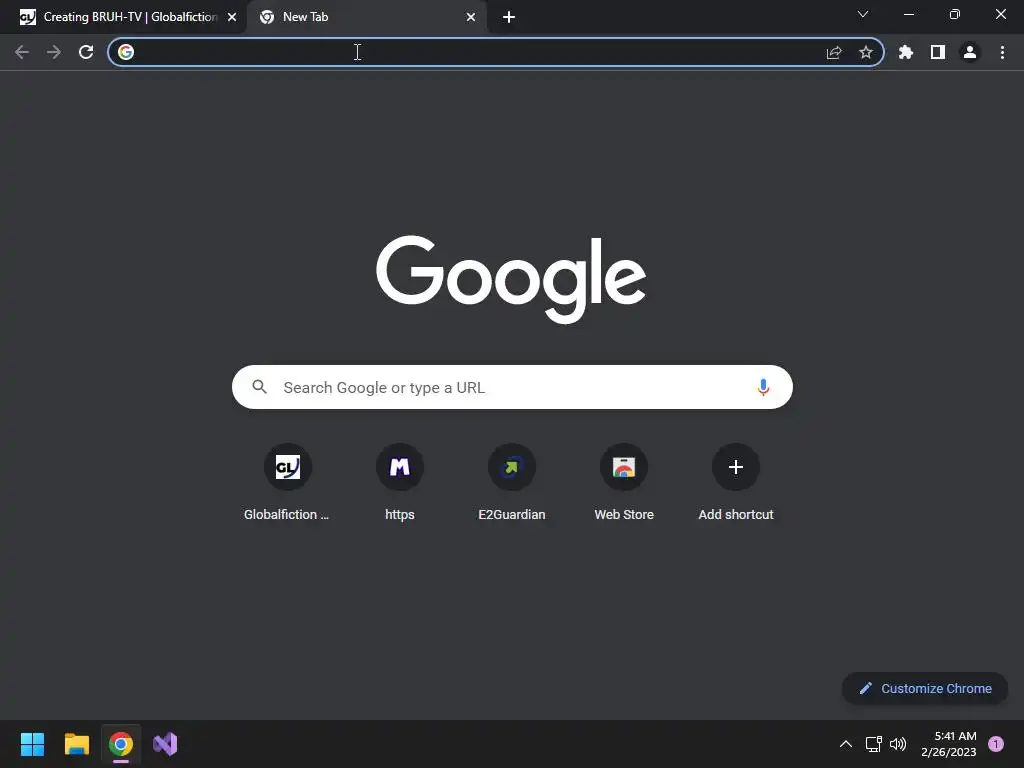Select the New Tab tab

click(366, 17)
